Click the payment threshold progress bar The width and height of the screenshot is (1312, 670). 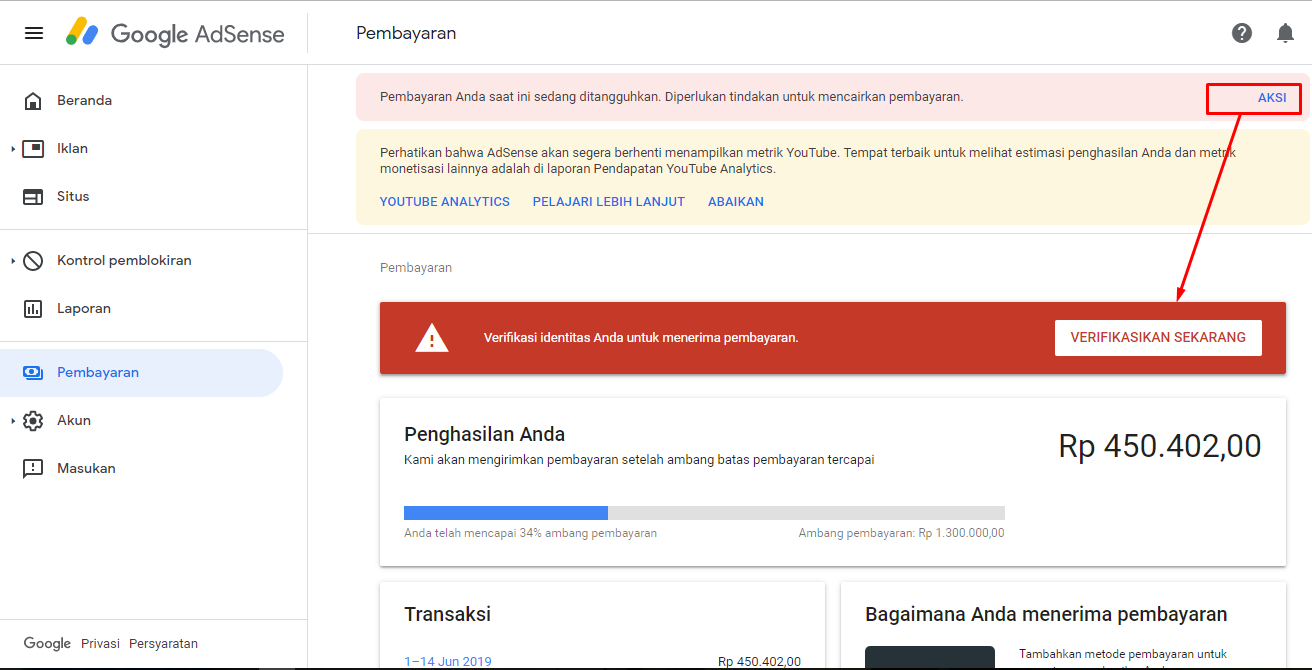tap(705, 512)
